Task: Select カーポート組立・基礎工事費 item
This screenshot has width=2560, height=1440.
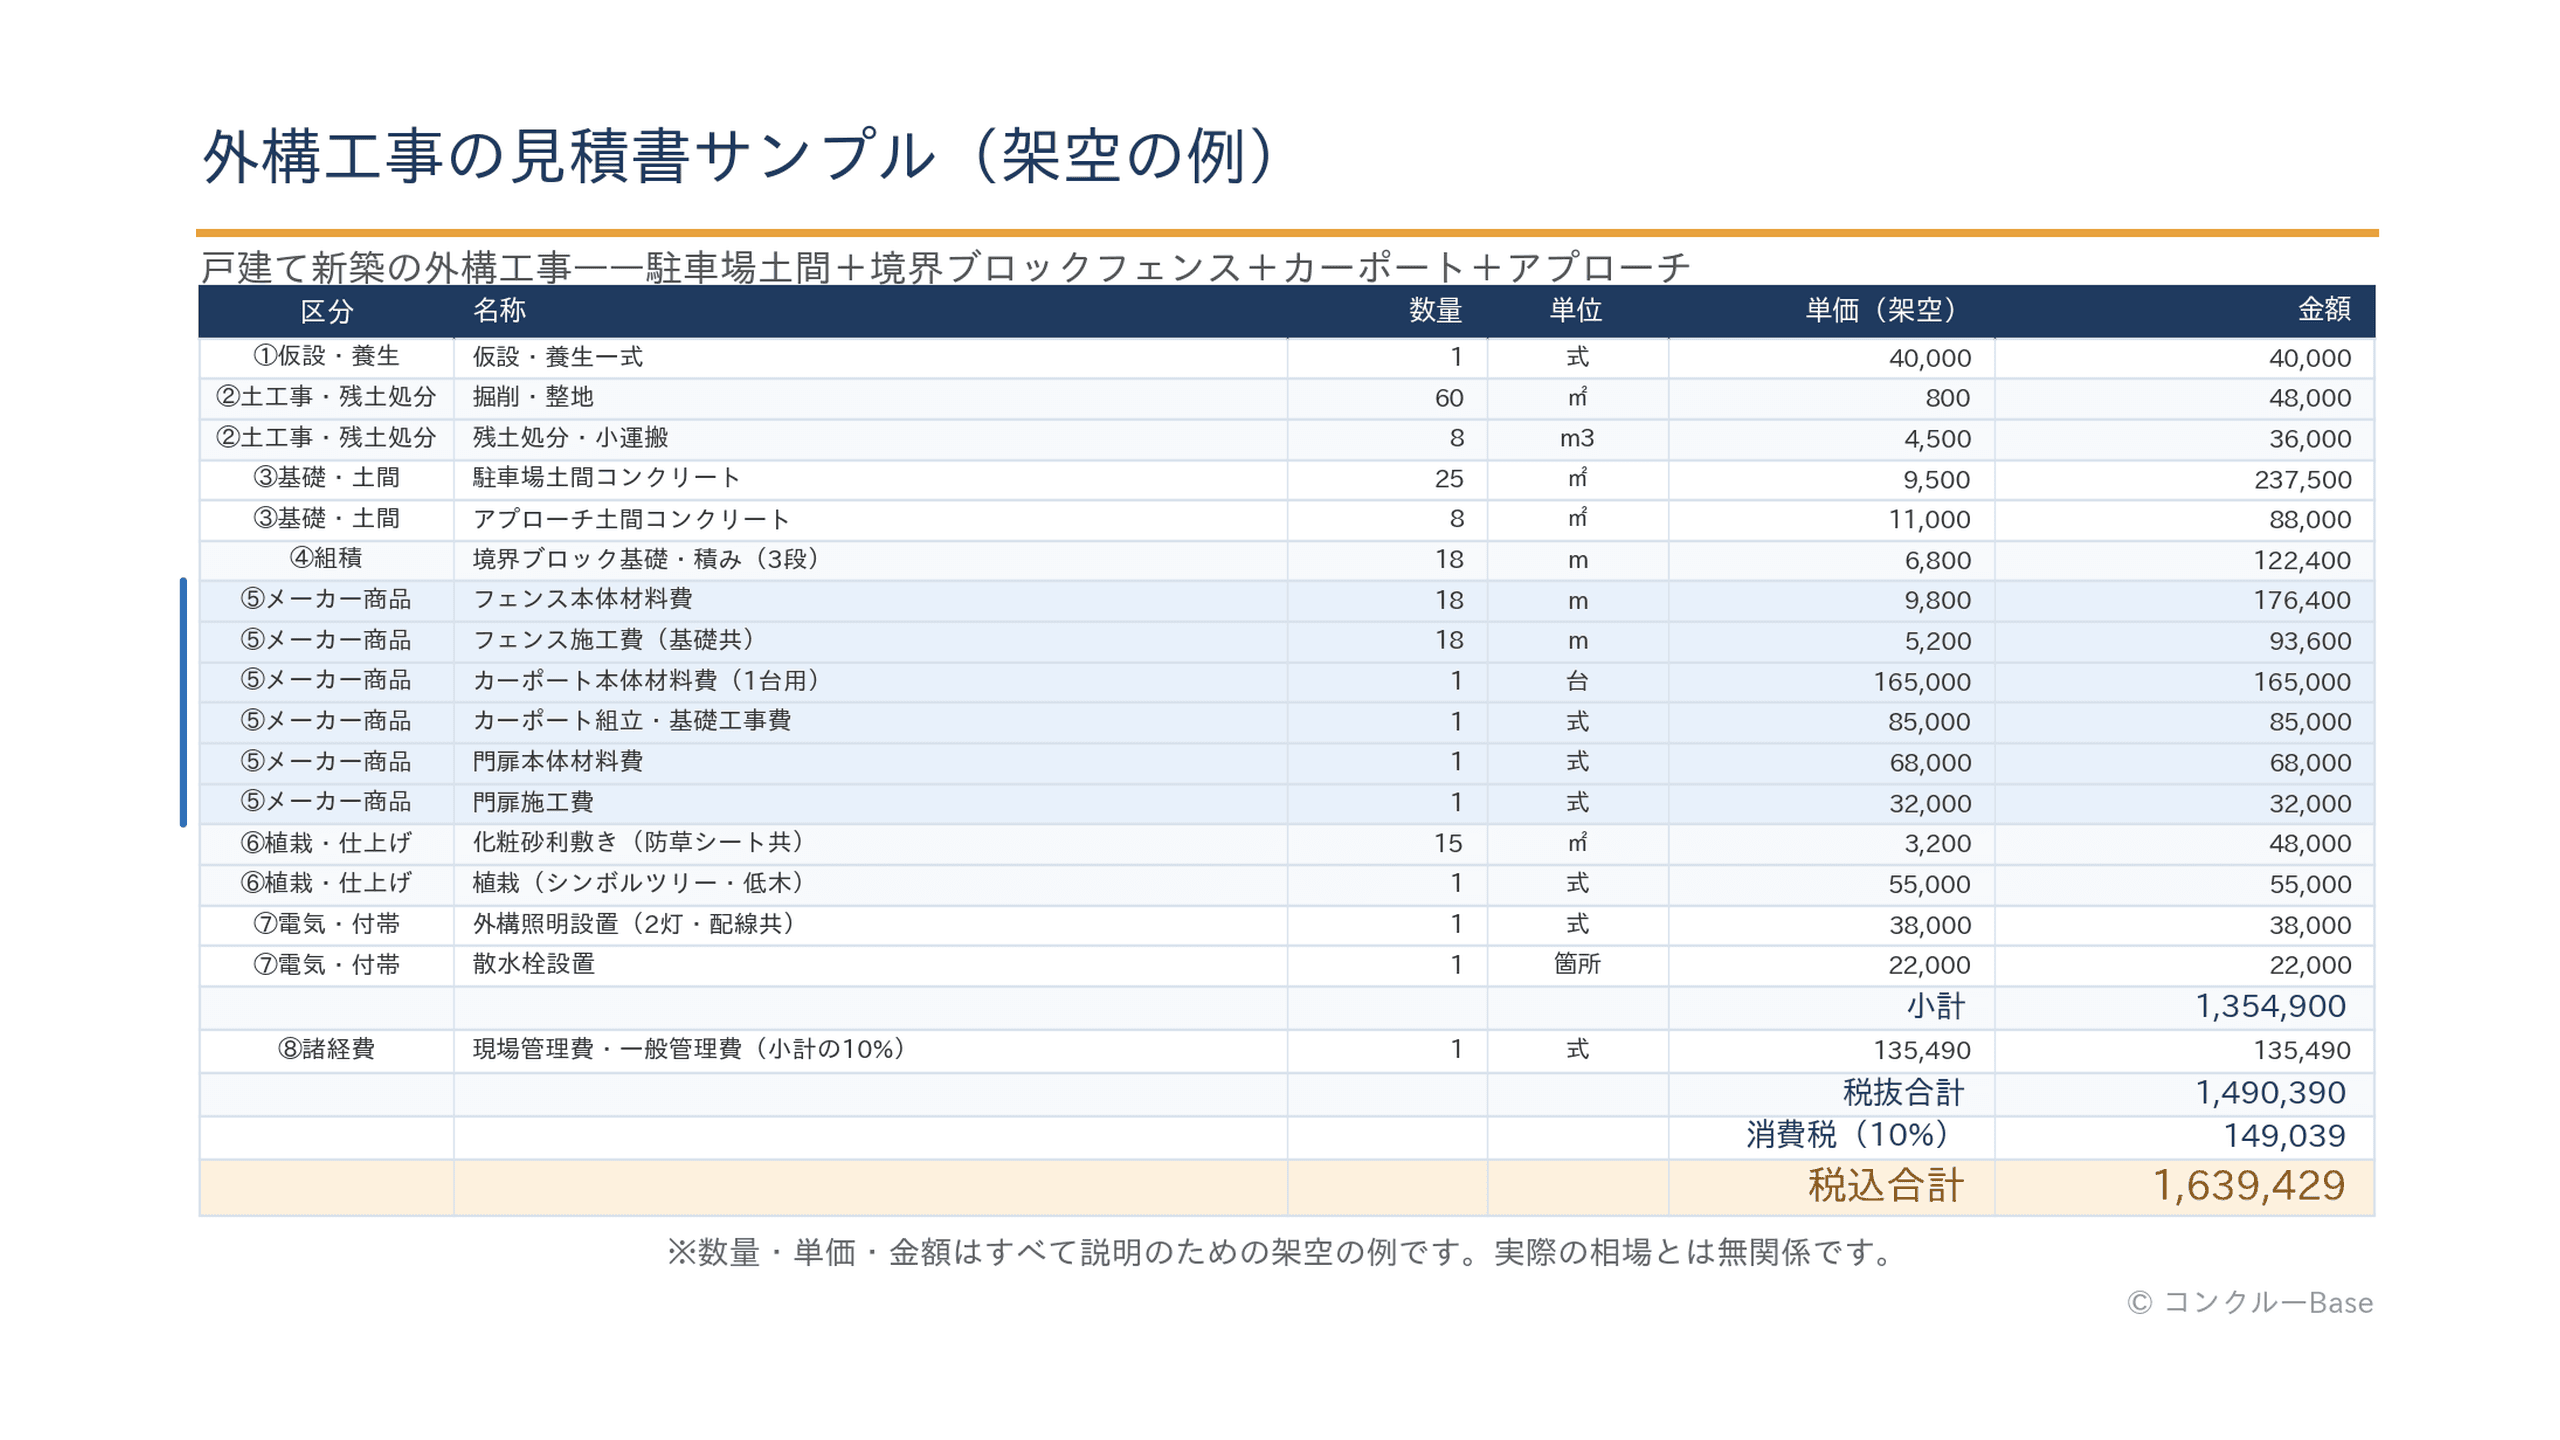Action: 631,721
